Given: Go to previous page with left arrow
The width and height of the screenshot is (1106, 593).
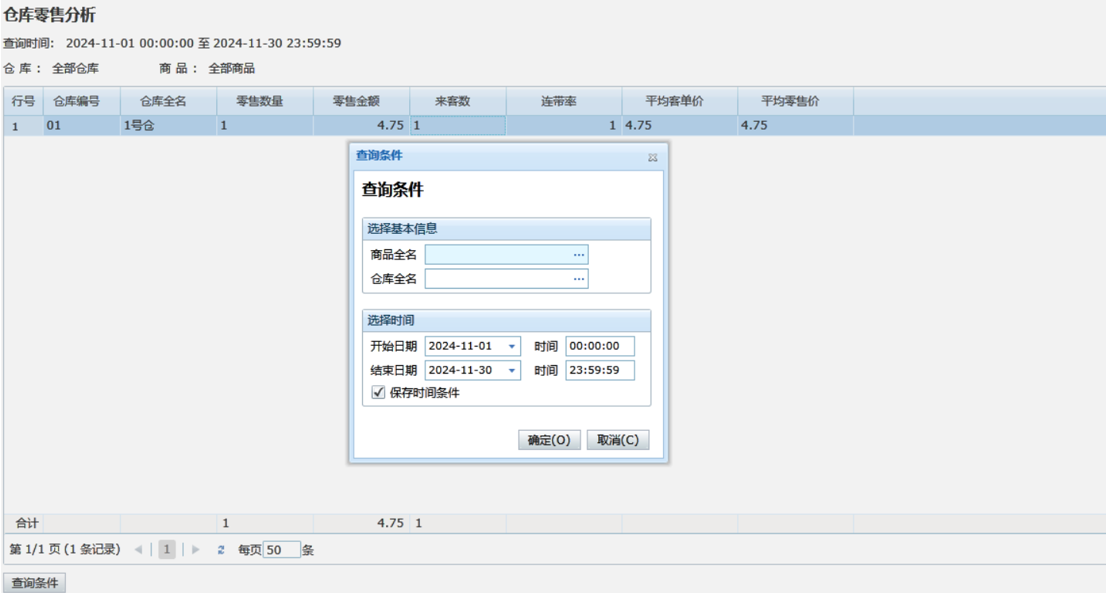Looking at the screenshot, I should pyautogui.click(x=138, y=550).
